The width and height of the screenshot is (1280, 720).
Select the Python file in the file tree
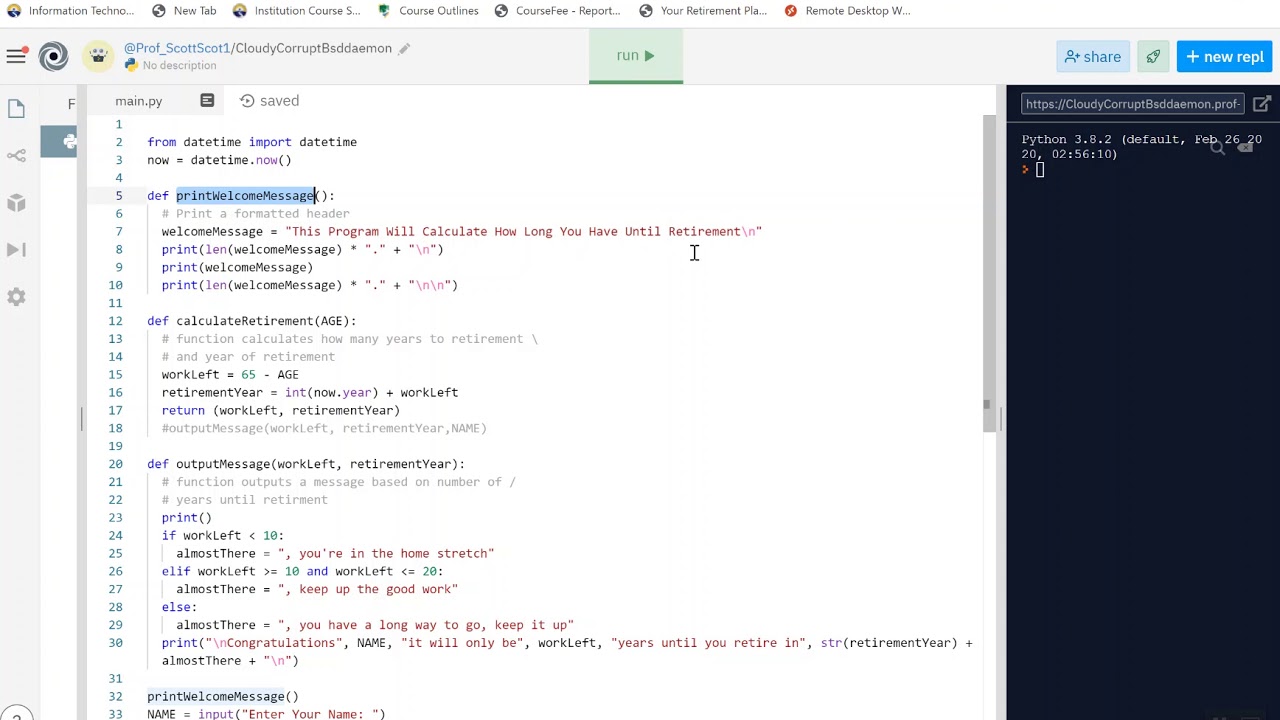(58, 141)
